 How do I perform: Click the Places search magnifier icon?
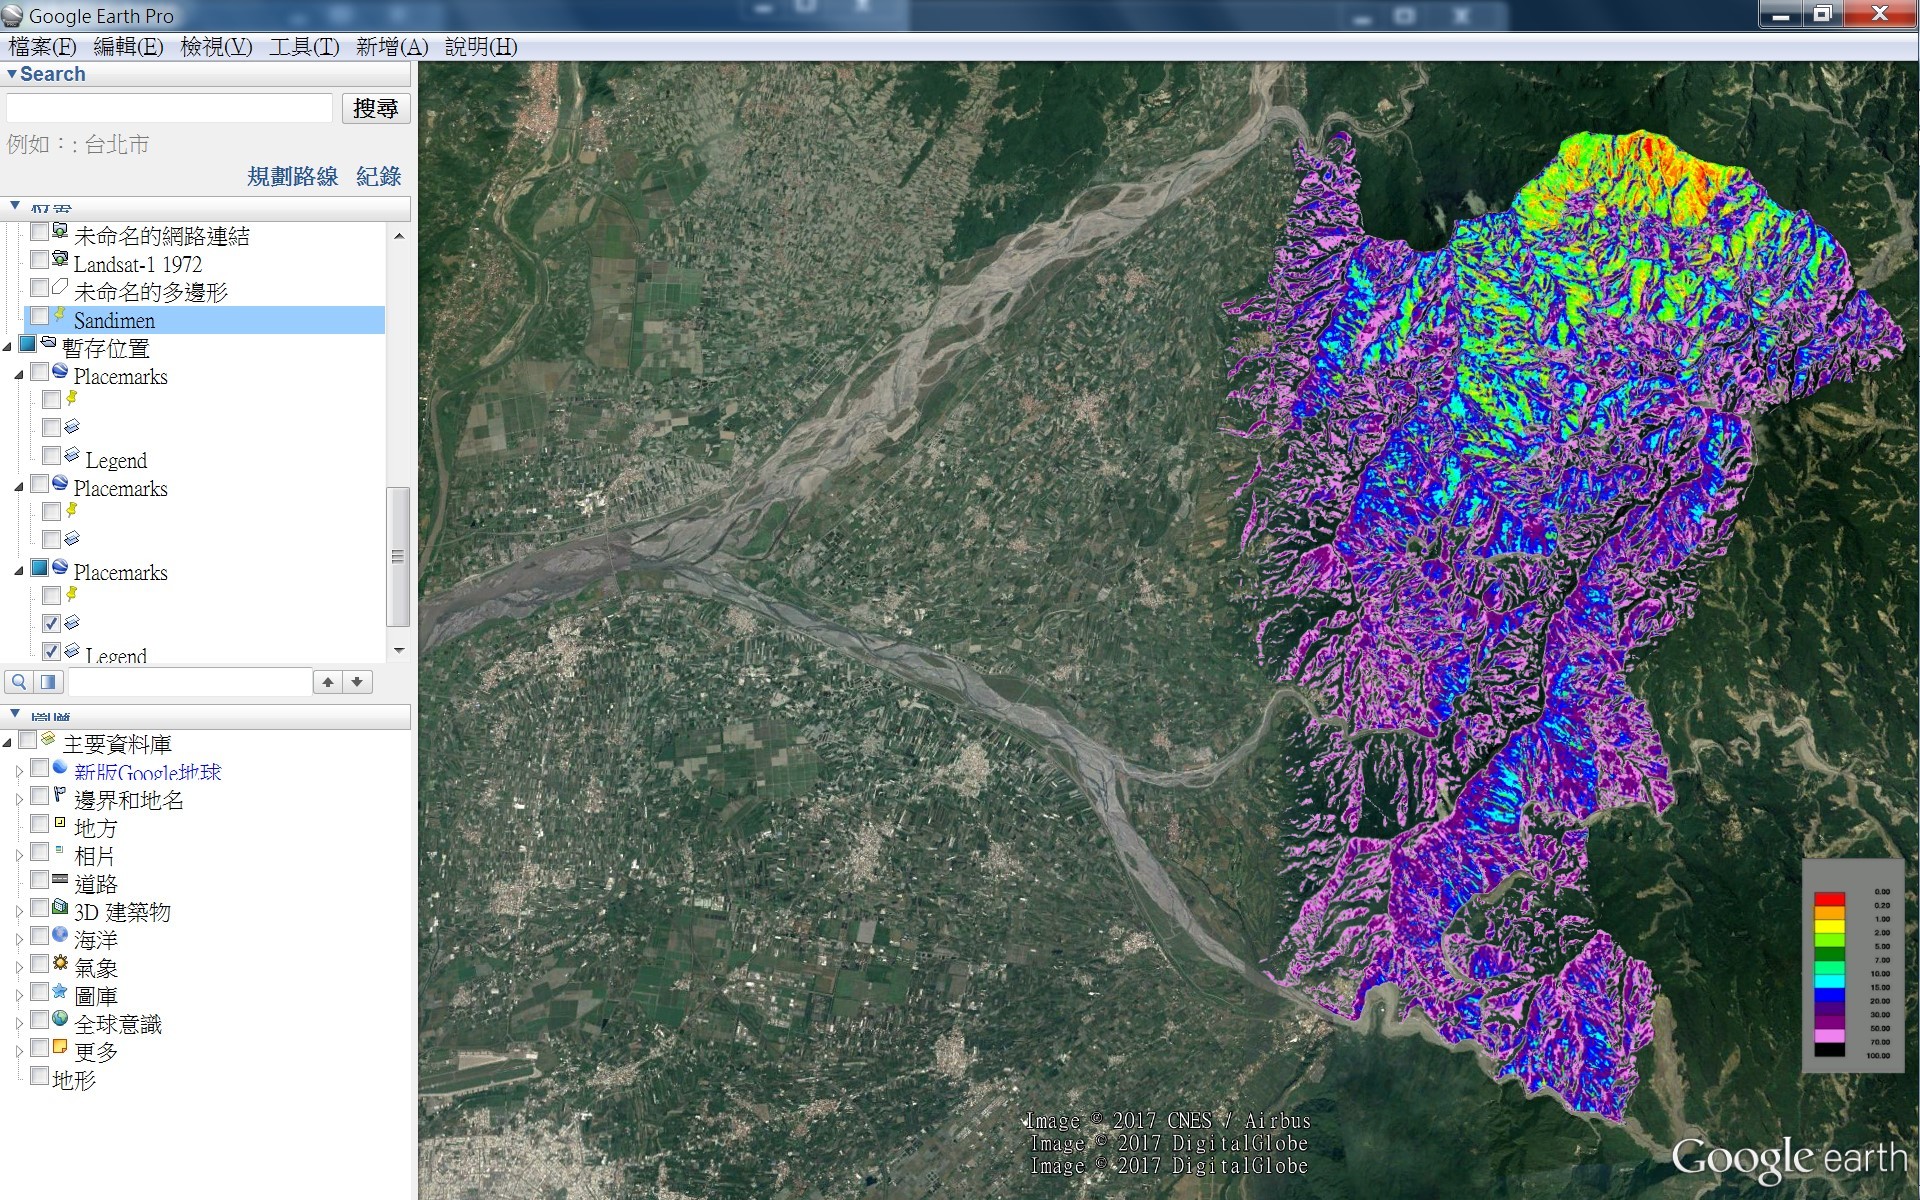click(19, 682)
